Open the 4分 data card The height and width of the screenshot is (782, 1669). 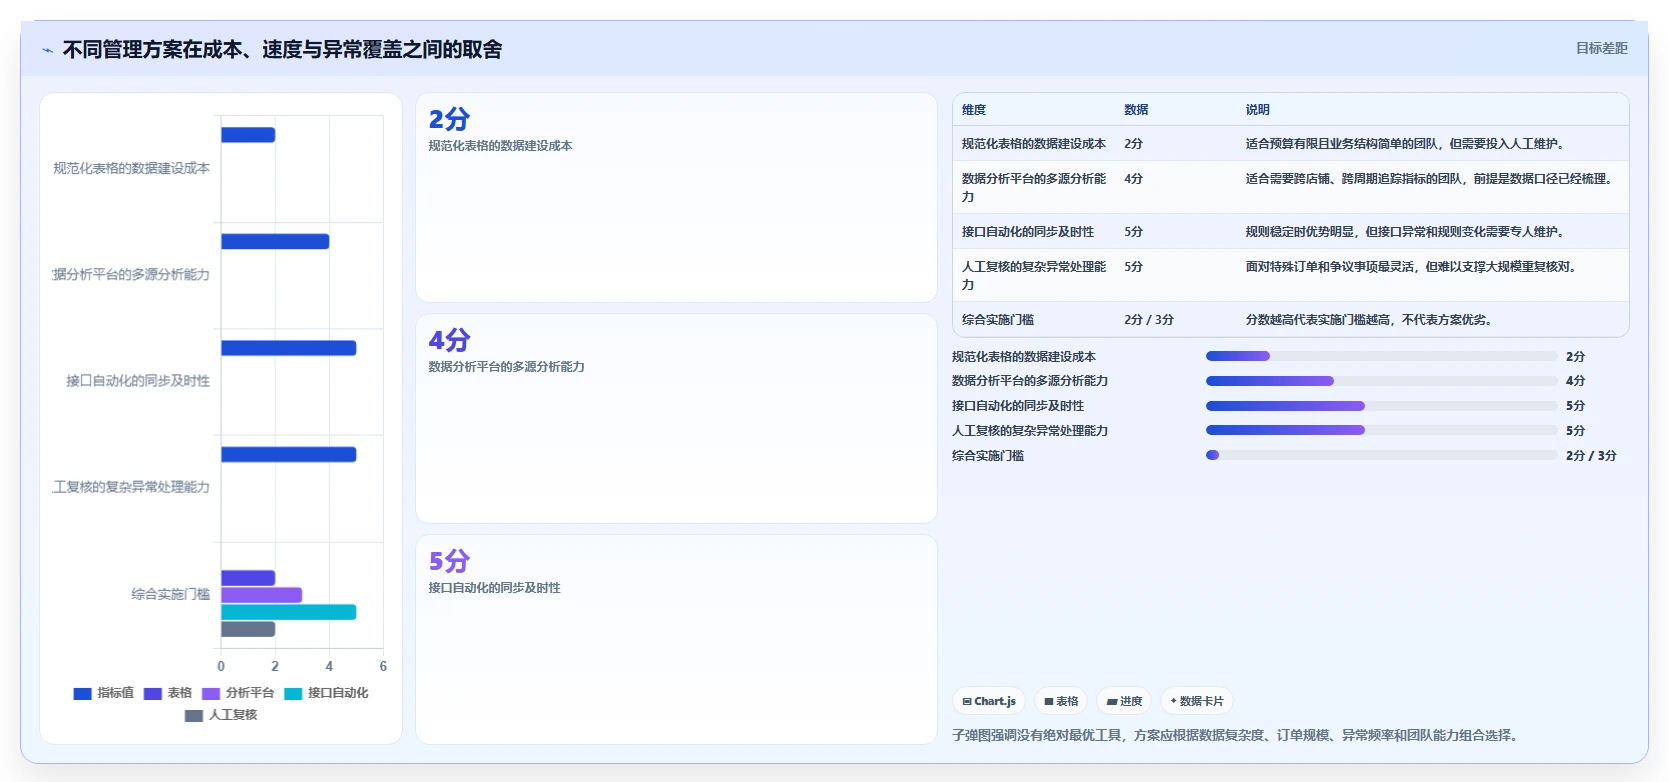point(676,418)
